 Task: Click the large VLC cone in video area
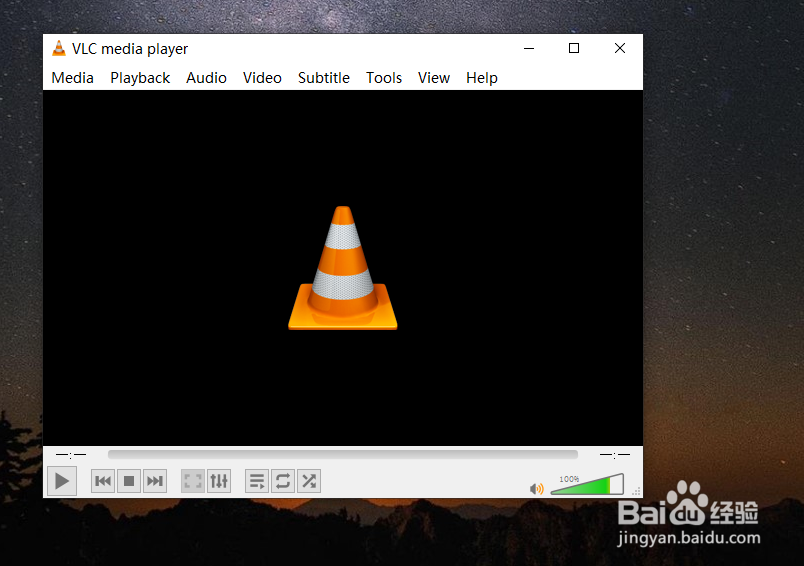pos(343,268)
